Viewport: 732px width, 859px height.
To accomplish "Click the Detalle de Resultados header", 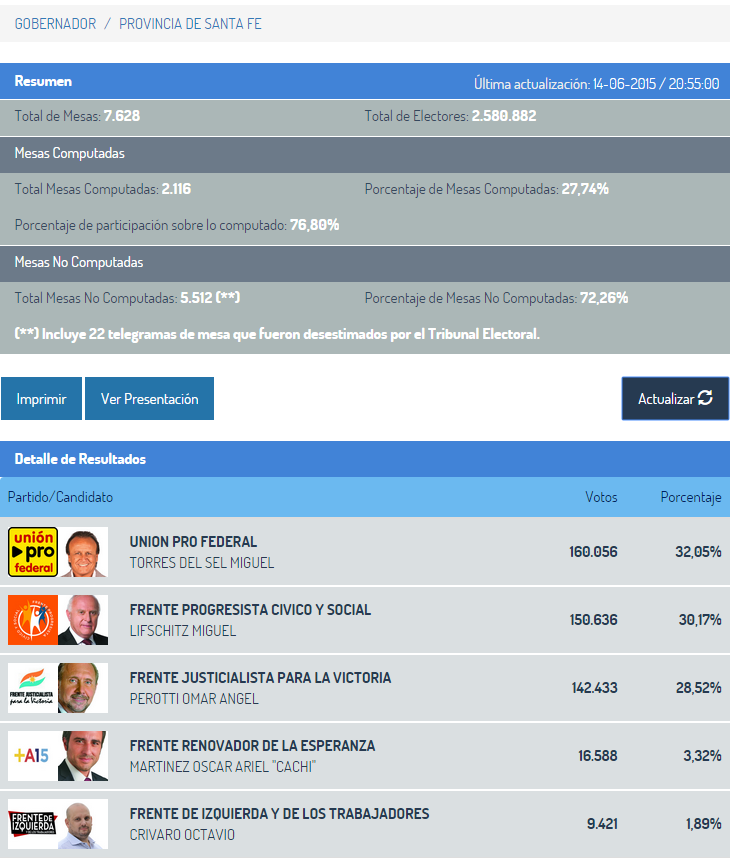I will click(x=80, y=459).
